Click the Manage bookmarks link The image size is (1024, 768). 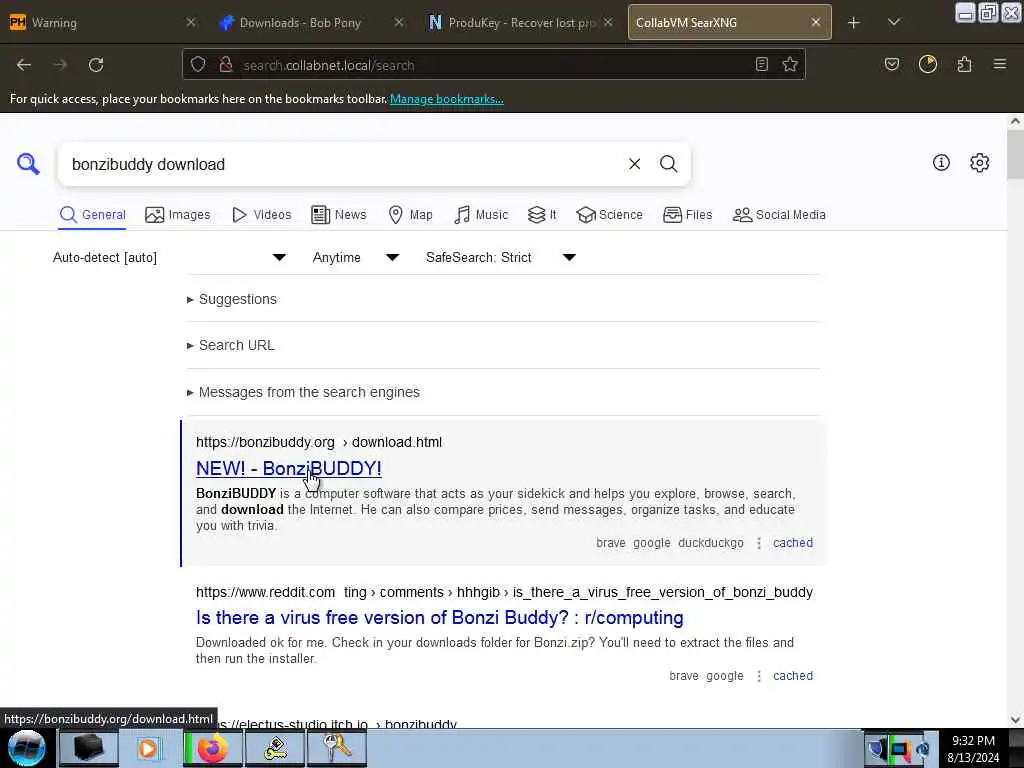point(447,99)
